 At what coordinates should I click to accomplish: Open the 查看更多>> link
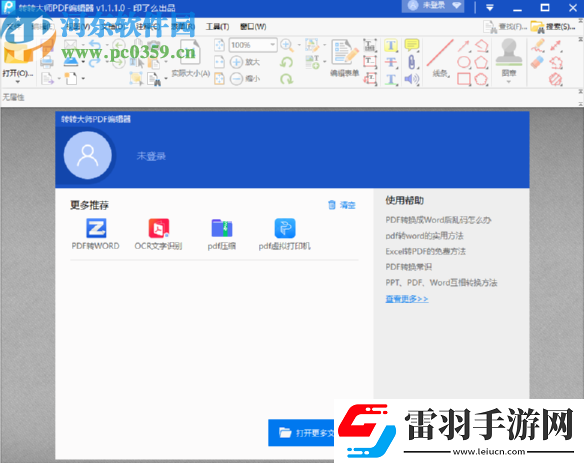click(407, 299)
